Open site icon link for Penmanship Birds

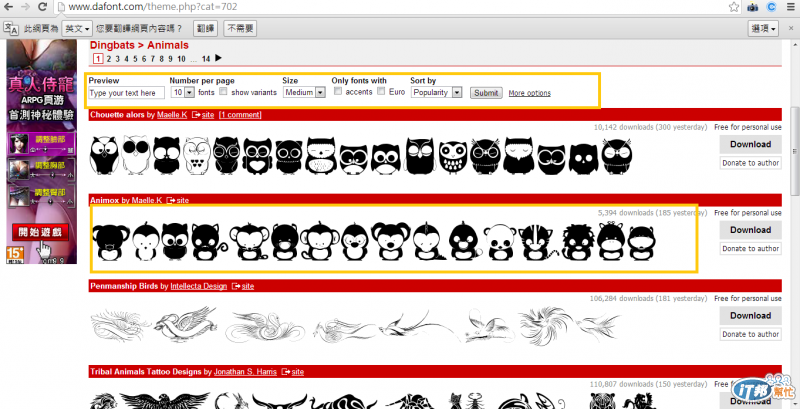tap(236, 286)
